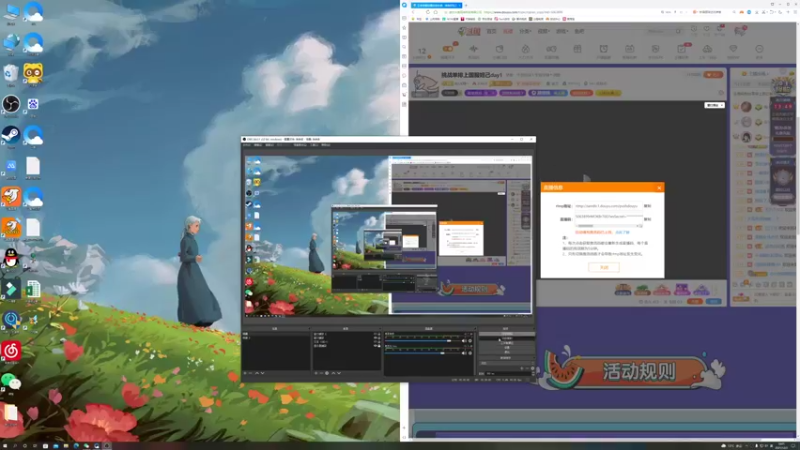Launch NetEase Cloud Music red icon
Viewport: 800px width, 450px height.
[11, 351]
